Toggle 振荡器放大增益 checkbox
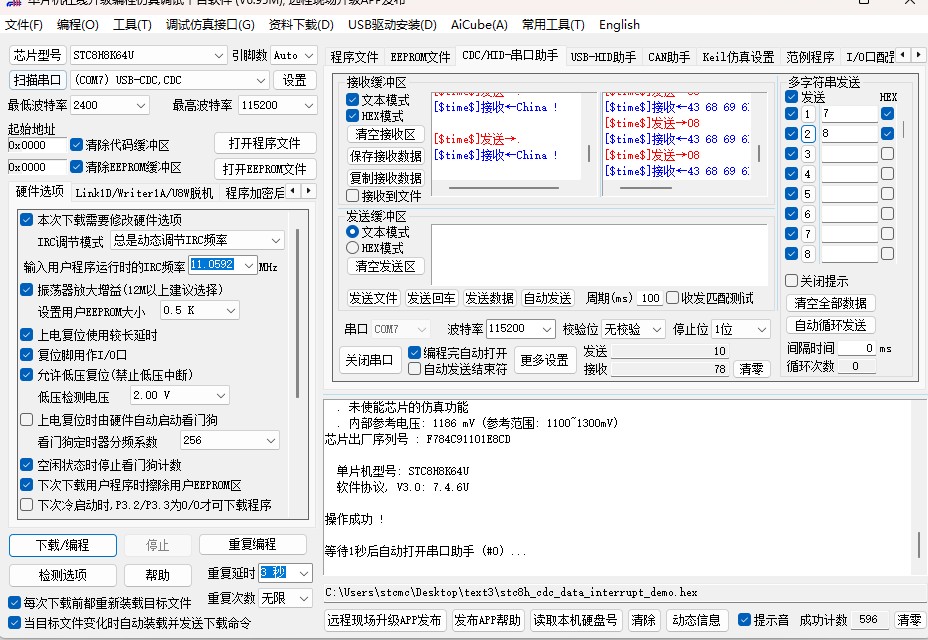Screen dimensions: 928x640 [26, 290]
